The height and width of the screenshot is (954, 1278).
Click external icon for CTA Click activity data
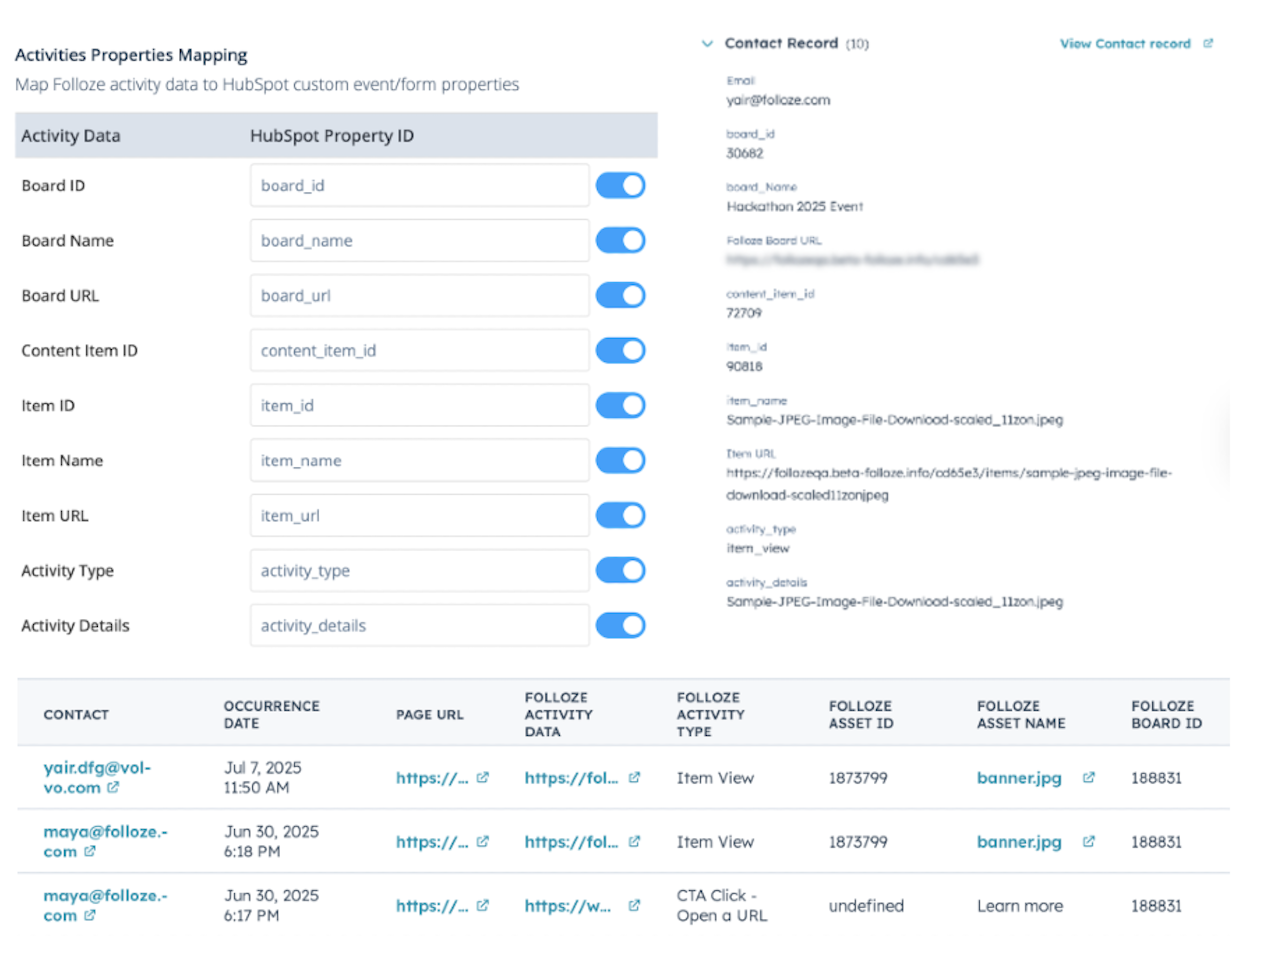[x=634, y=906]
